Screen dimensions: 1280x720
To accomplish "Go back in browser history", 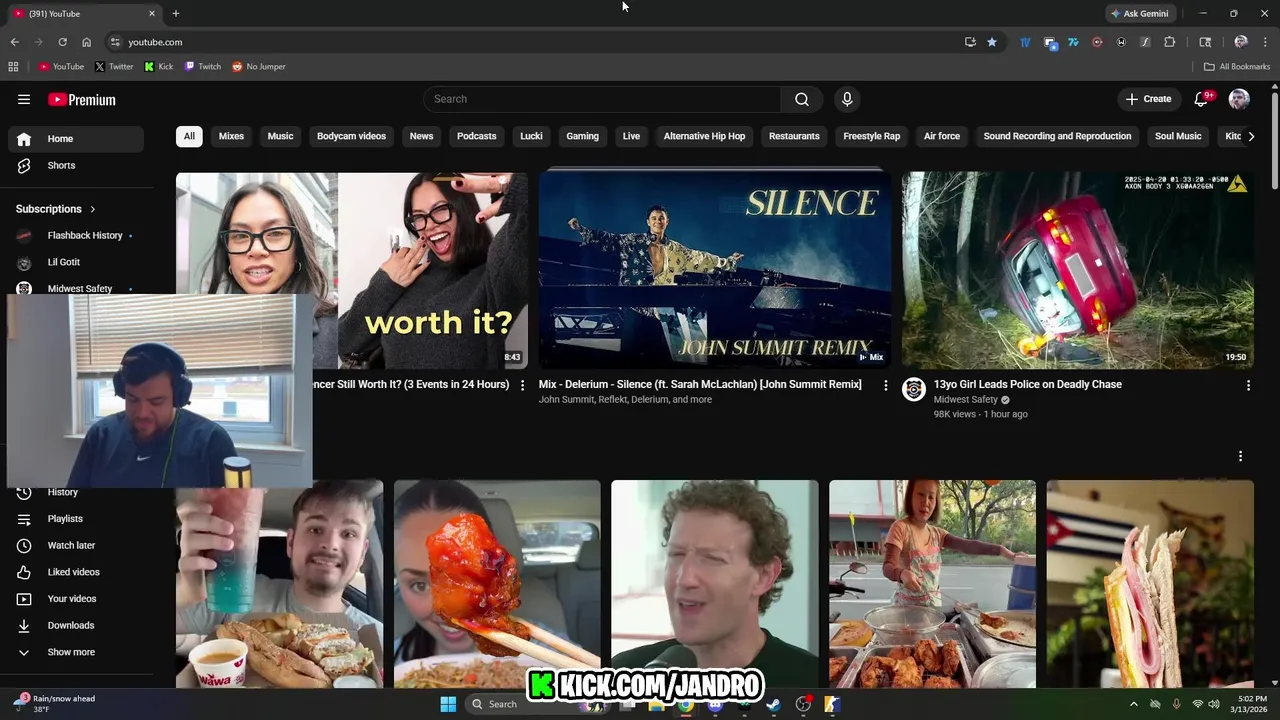I will point(14,42).
